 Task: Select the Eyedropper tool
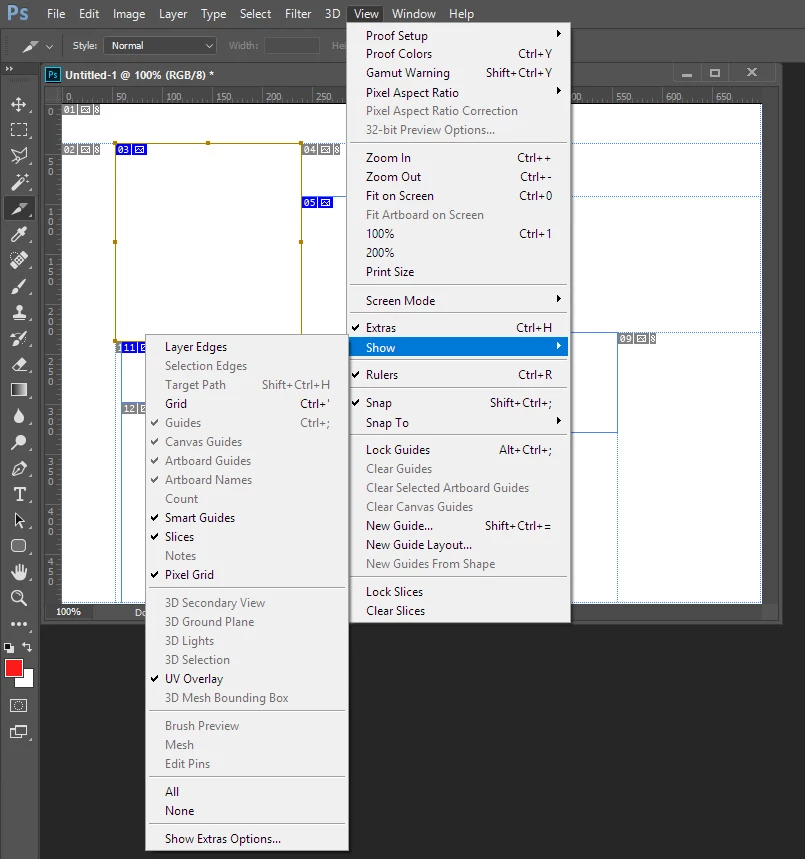[x=19, y=234]
